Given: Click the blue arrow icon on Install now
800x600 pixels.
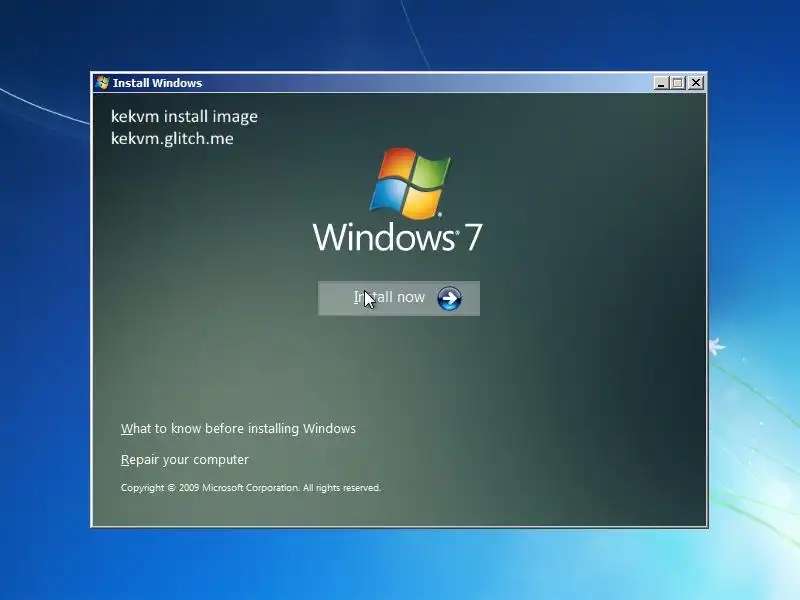Looking at the screenshot, I should point(449,298).
